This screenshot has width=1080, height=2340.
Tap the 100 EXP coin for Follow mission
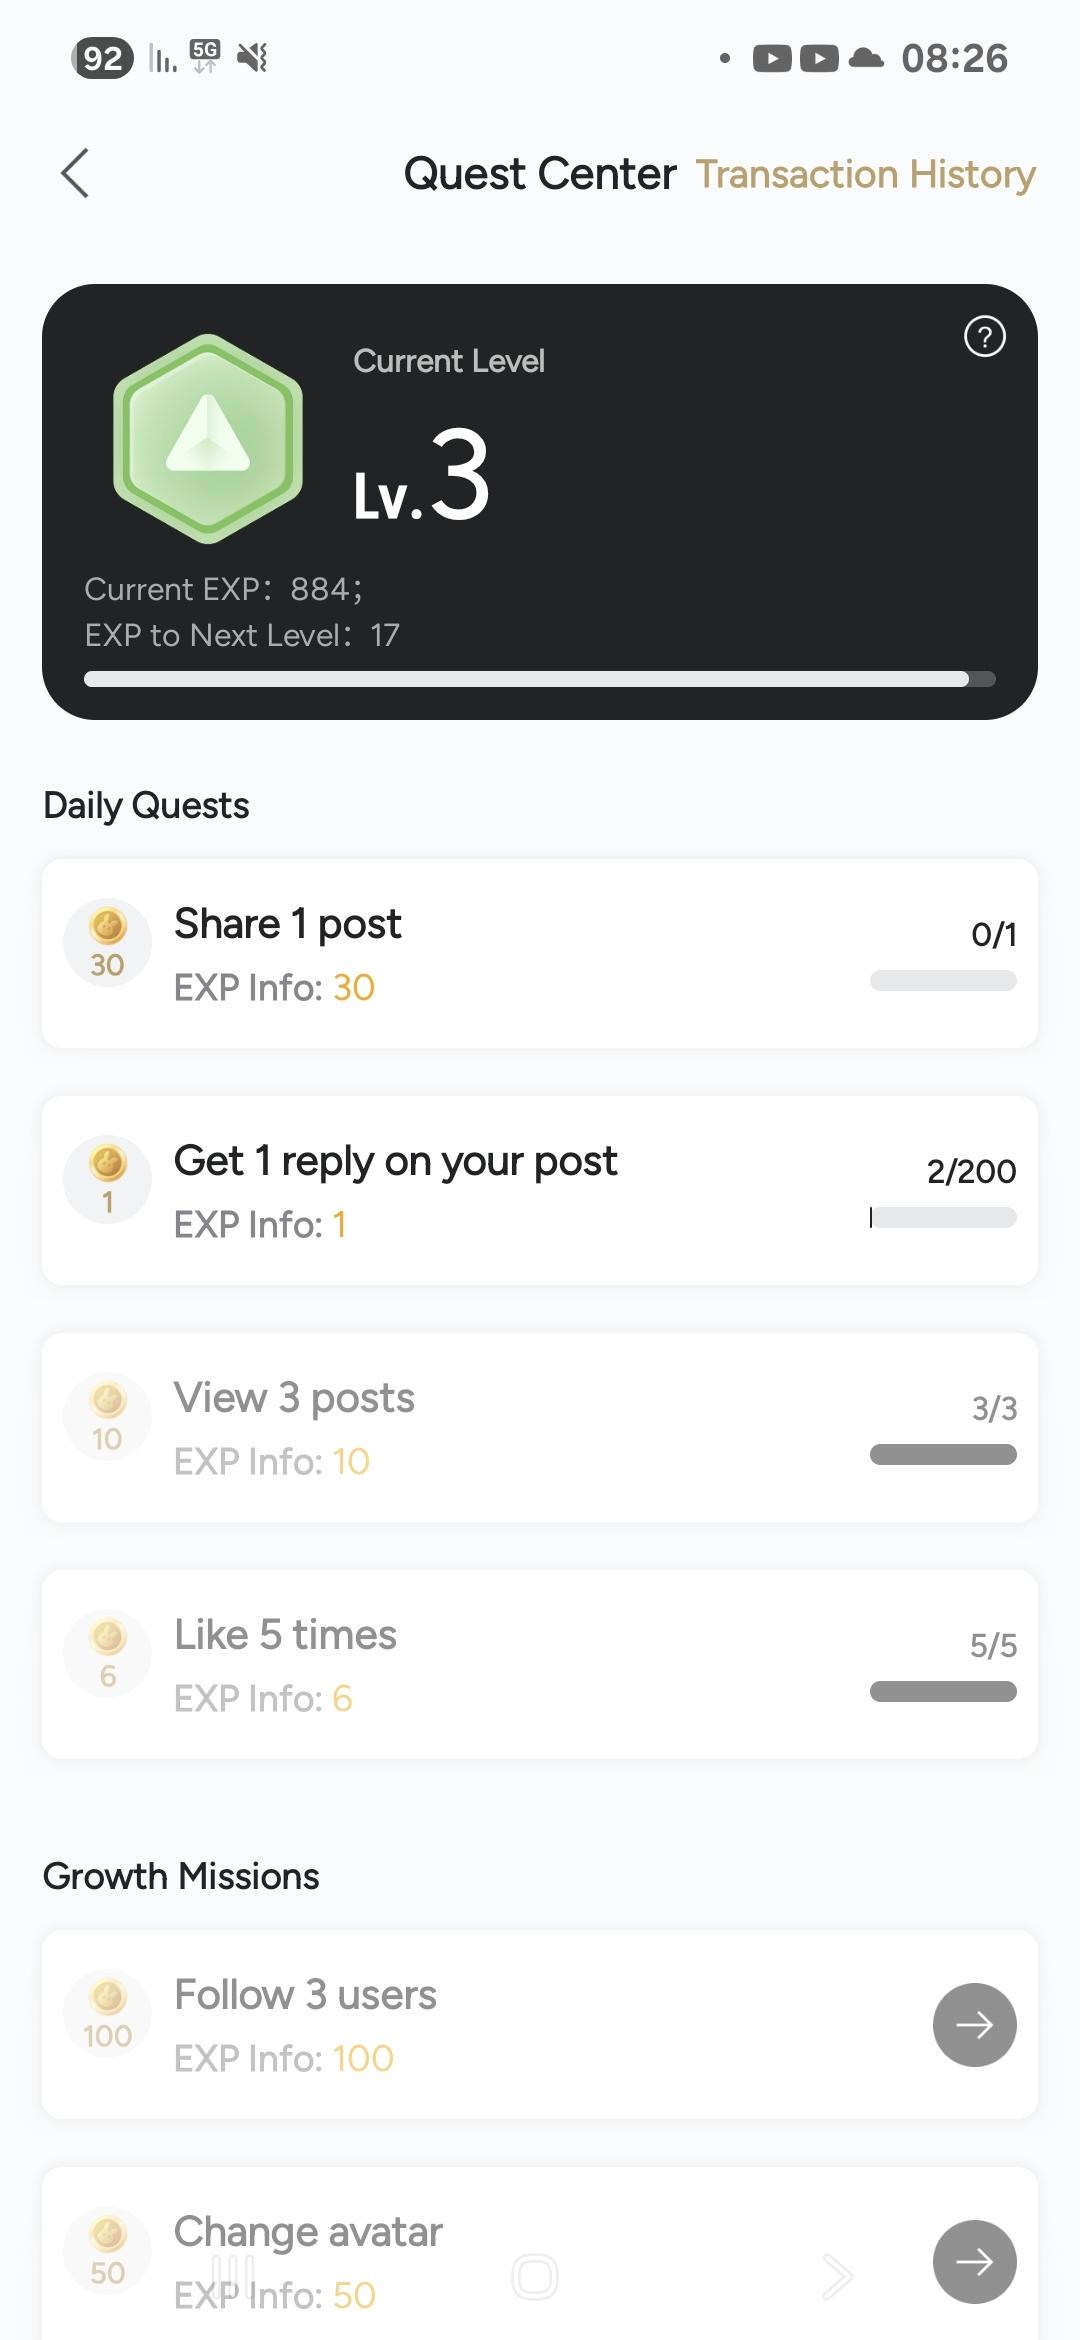point(107,2013)
